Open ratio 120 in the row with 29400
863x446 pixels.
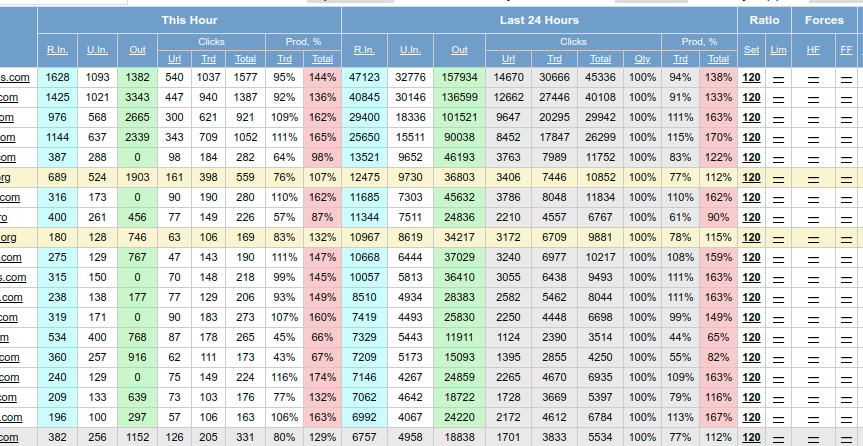coord(751,117)
